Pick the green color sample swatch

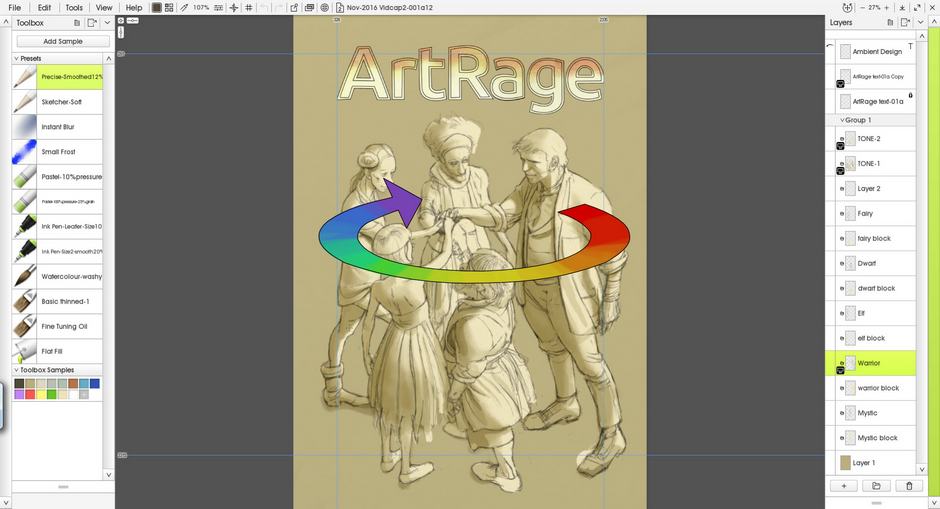(x=52, y=394)
